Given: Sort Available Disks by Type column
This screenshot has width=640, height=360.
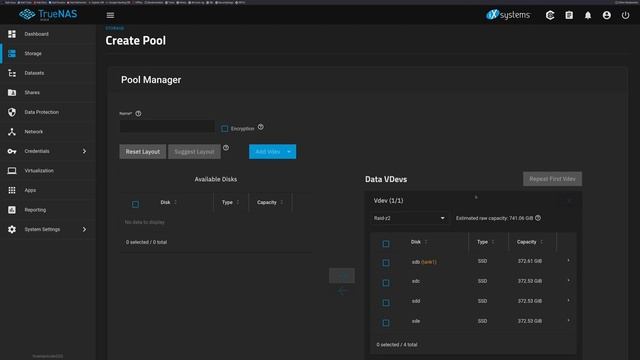Looking at the screenshot, I should pos(231,202).
